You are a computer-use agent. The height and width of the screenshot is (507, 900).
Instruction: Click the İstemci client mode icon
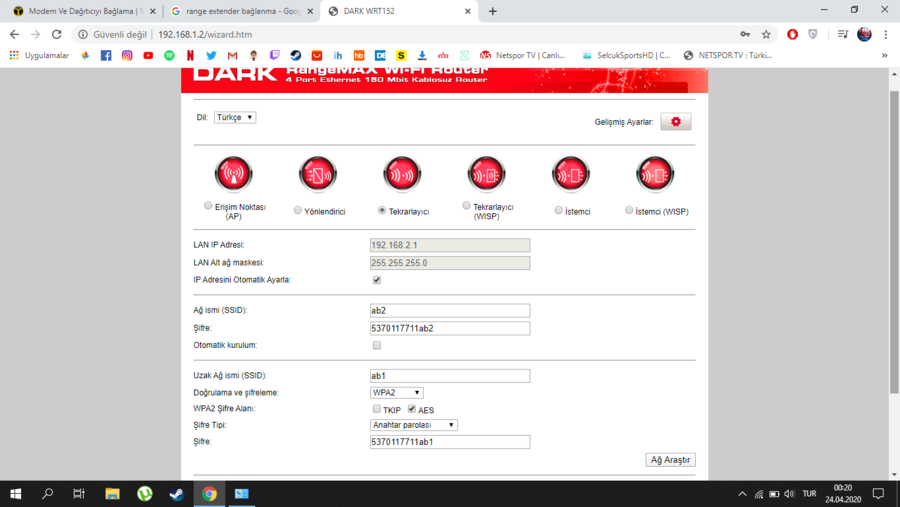[571, 173]
